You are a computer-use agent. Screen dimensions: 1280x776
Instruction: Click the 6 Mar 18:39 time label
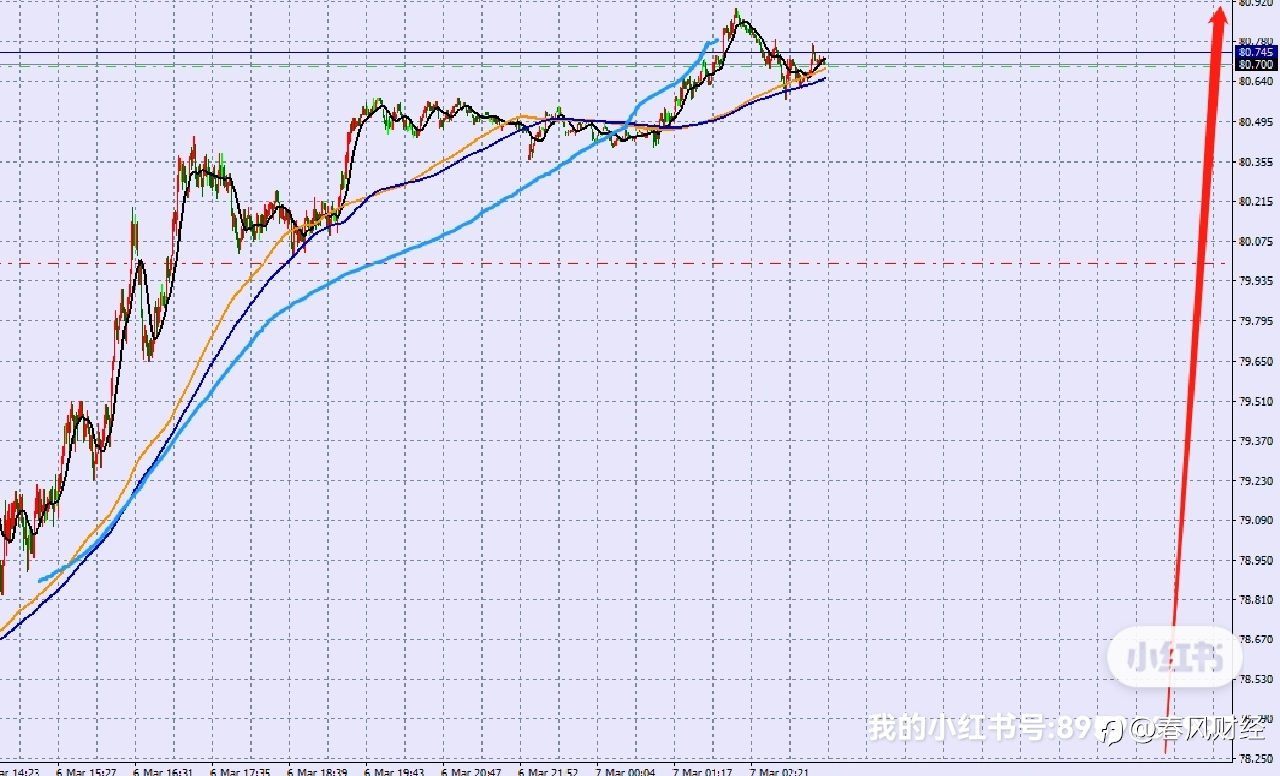[x=318, y=771]
